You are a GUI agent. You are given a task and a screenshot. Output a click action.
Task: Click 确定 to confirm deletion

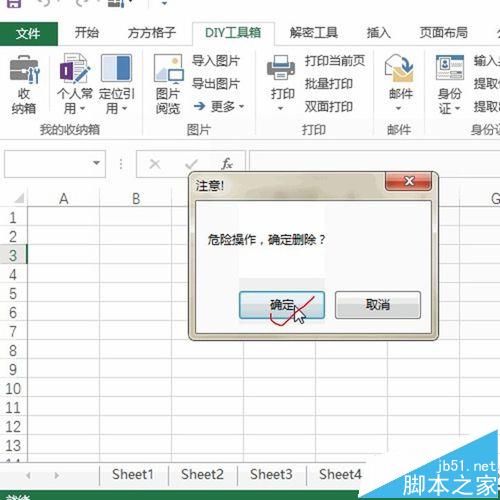click(282, 305)
